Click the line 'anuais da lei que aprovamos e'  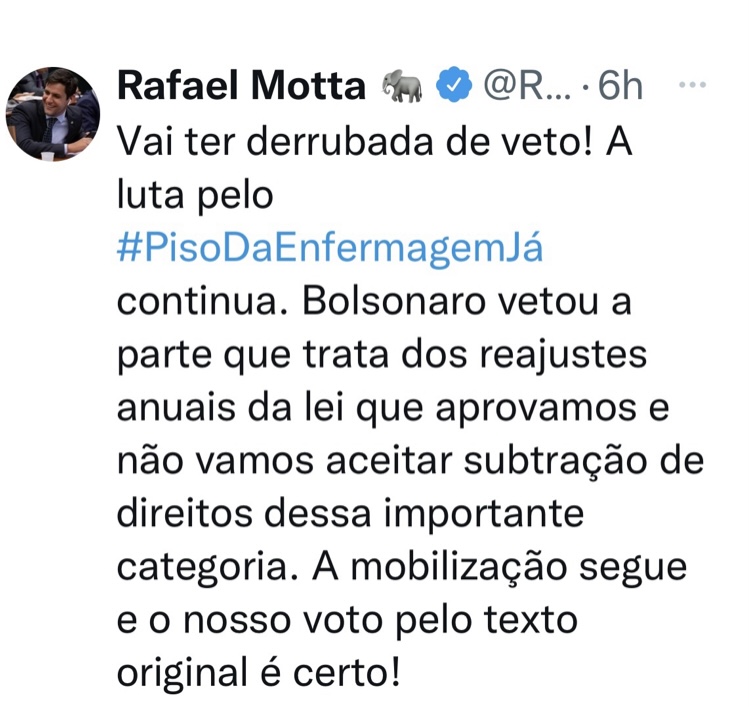pyautogui.click(x=393, y=409)
